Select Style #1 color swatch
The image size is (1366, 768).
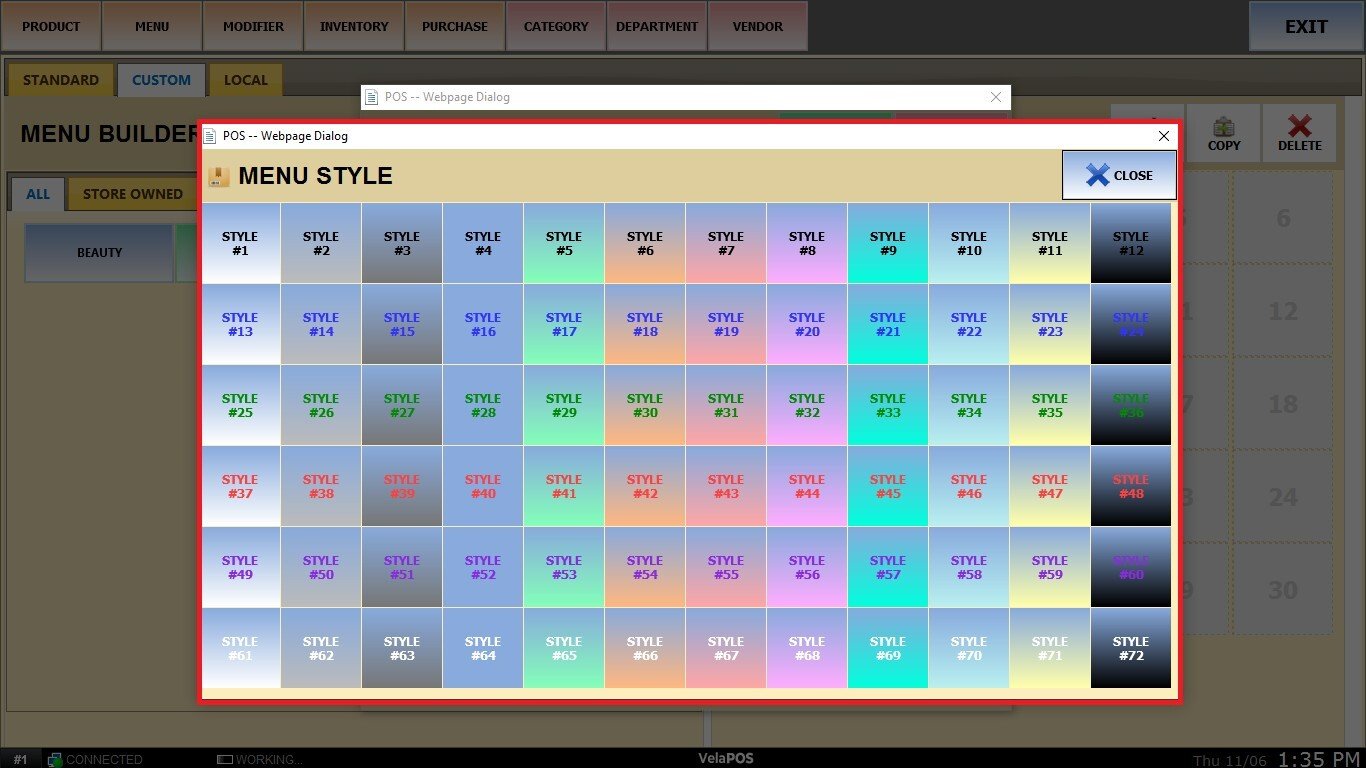240,244
